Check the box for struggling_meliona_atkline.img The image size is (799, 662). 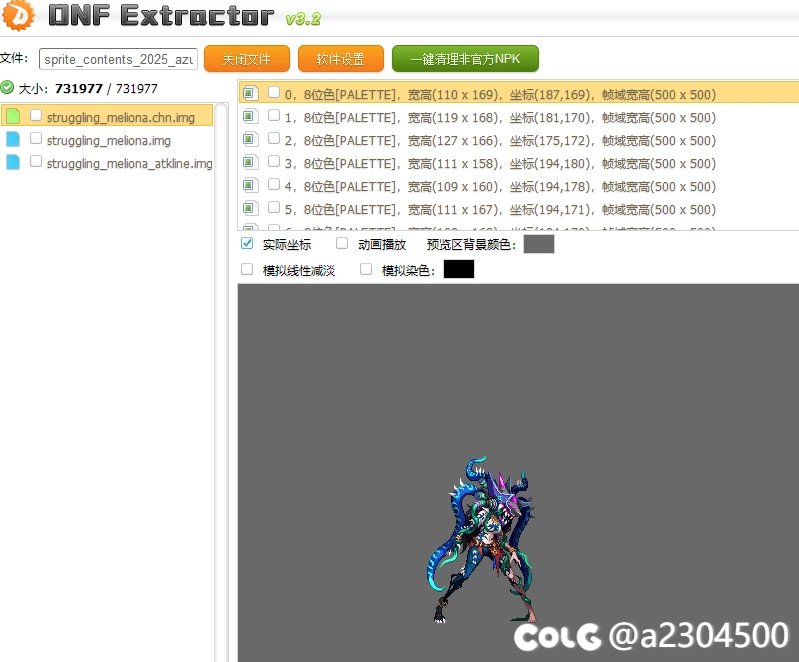(x=36, y=161)
